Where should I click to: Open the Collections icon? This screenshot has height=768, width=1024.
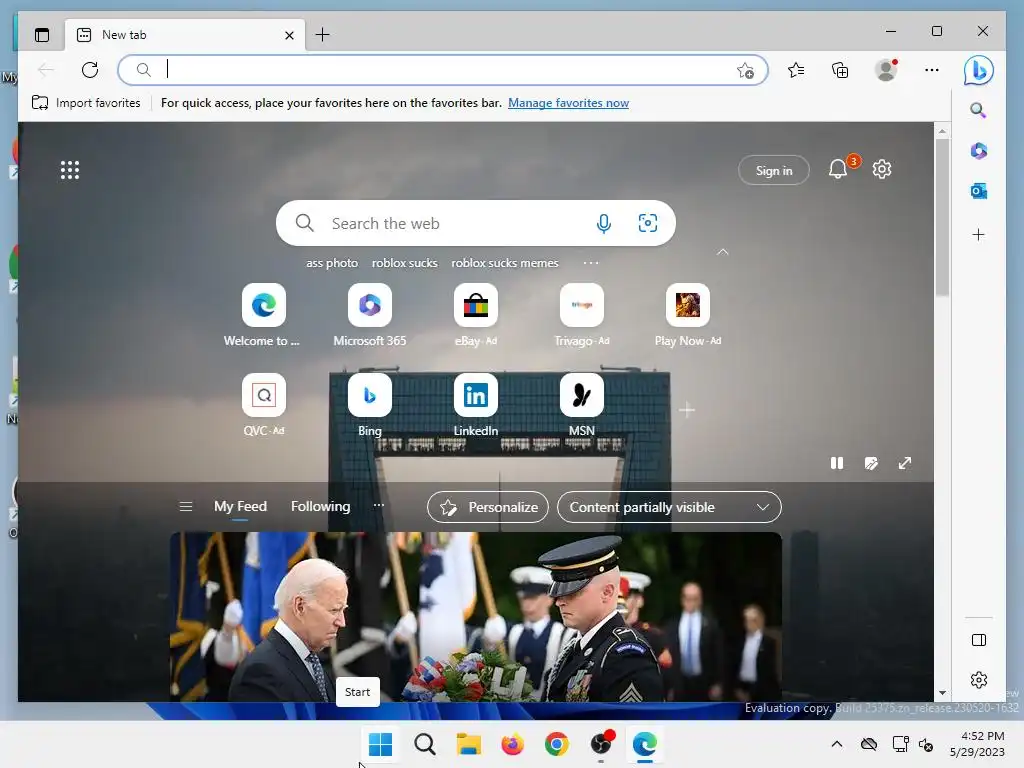[840, 70]
